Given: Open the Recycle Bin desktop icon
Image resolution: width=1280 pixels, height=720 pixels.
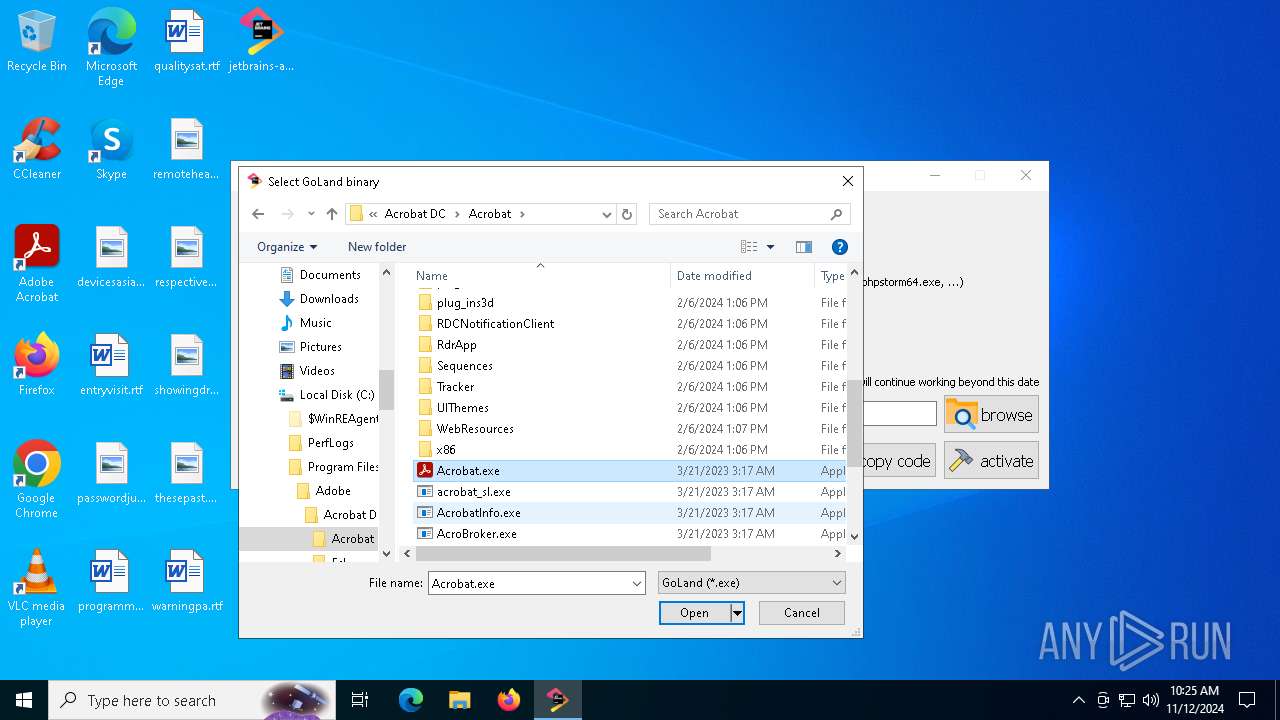Looking at the screenshot, I should coord(37,42).
